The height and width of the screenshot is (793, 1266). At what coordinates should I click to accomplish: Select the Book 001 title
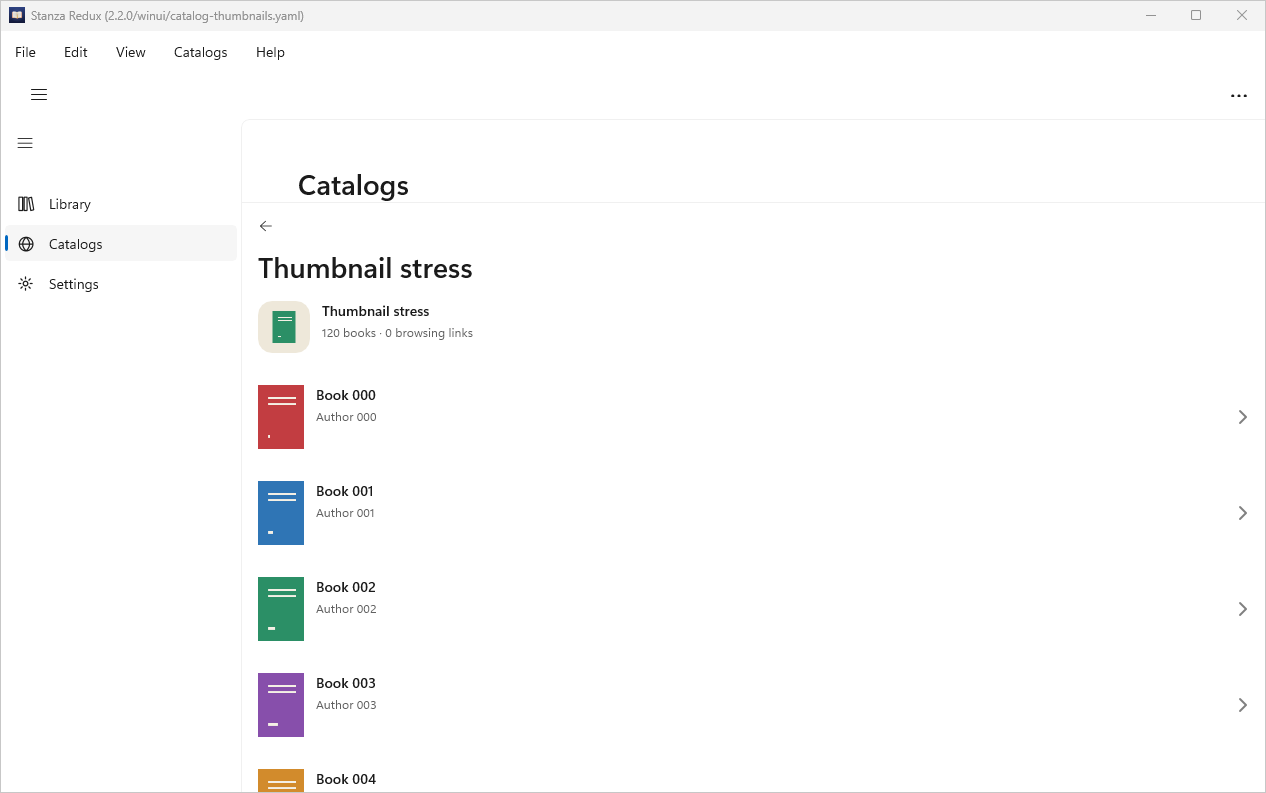(x=345, y=491)
